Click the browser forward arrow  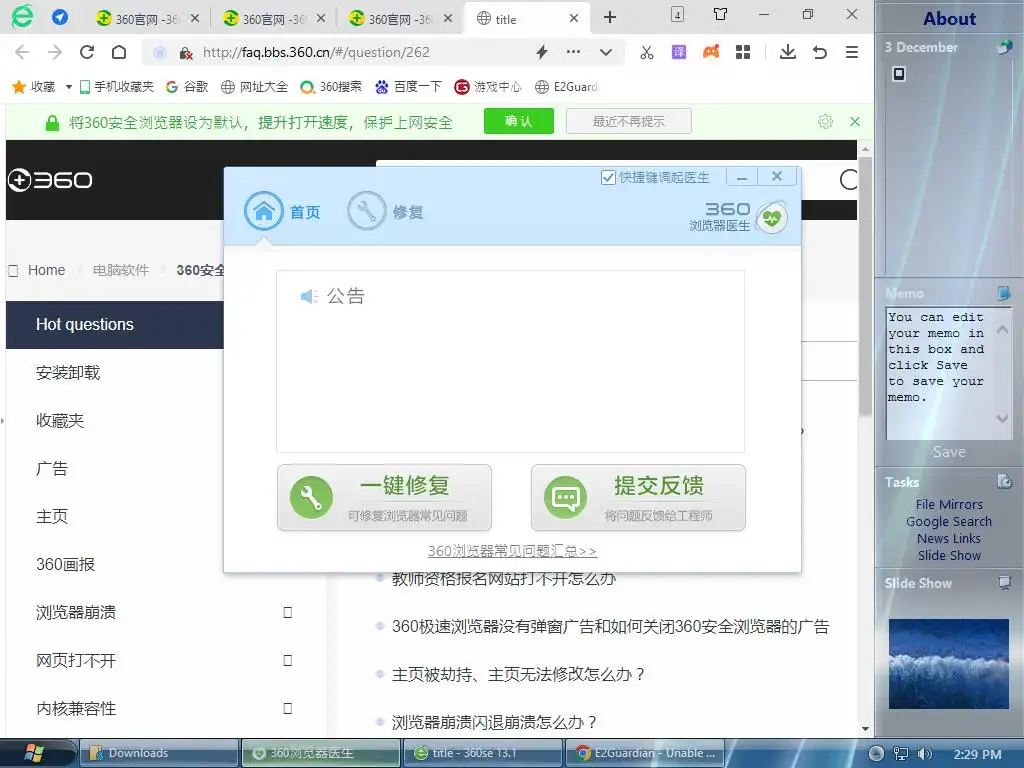[x=55, y=52]
